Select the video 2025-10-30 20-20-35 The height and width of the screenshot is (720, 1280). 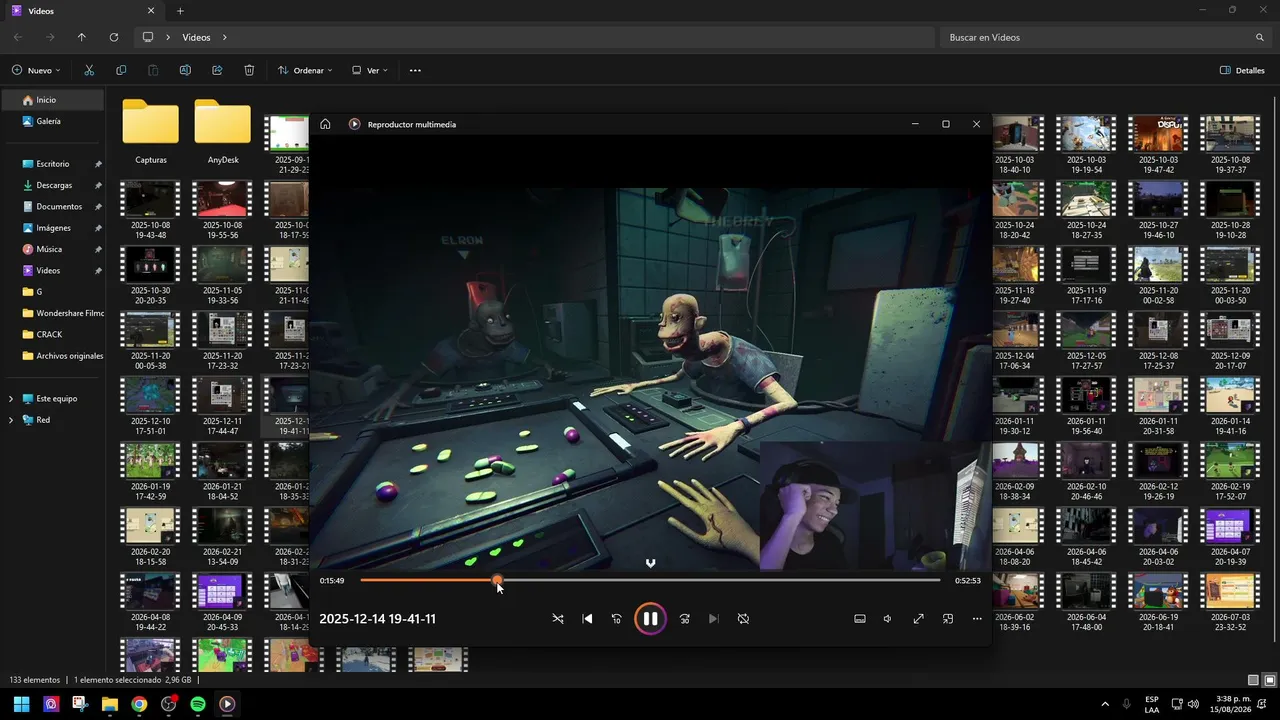coord(151,275)
